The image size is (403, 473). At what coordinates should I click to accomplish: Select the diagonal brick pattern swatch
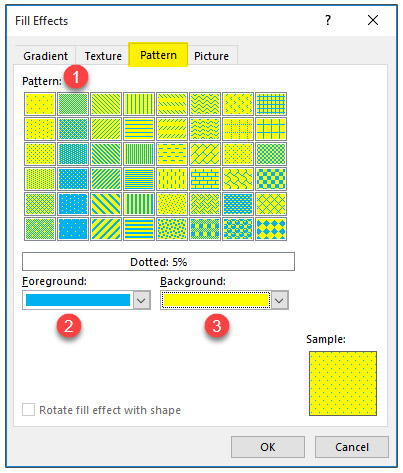click(205, 154)
